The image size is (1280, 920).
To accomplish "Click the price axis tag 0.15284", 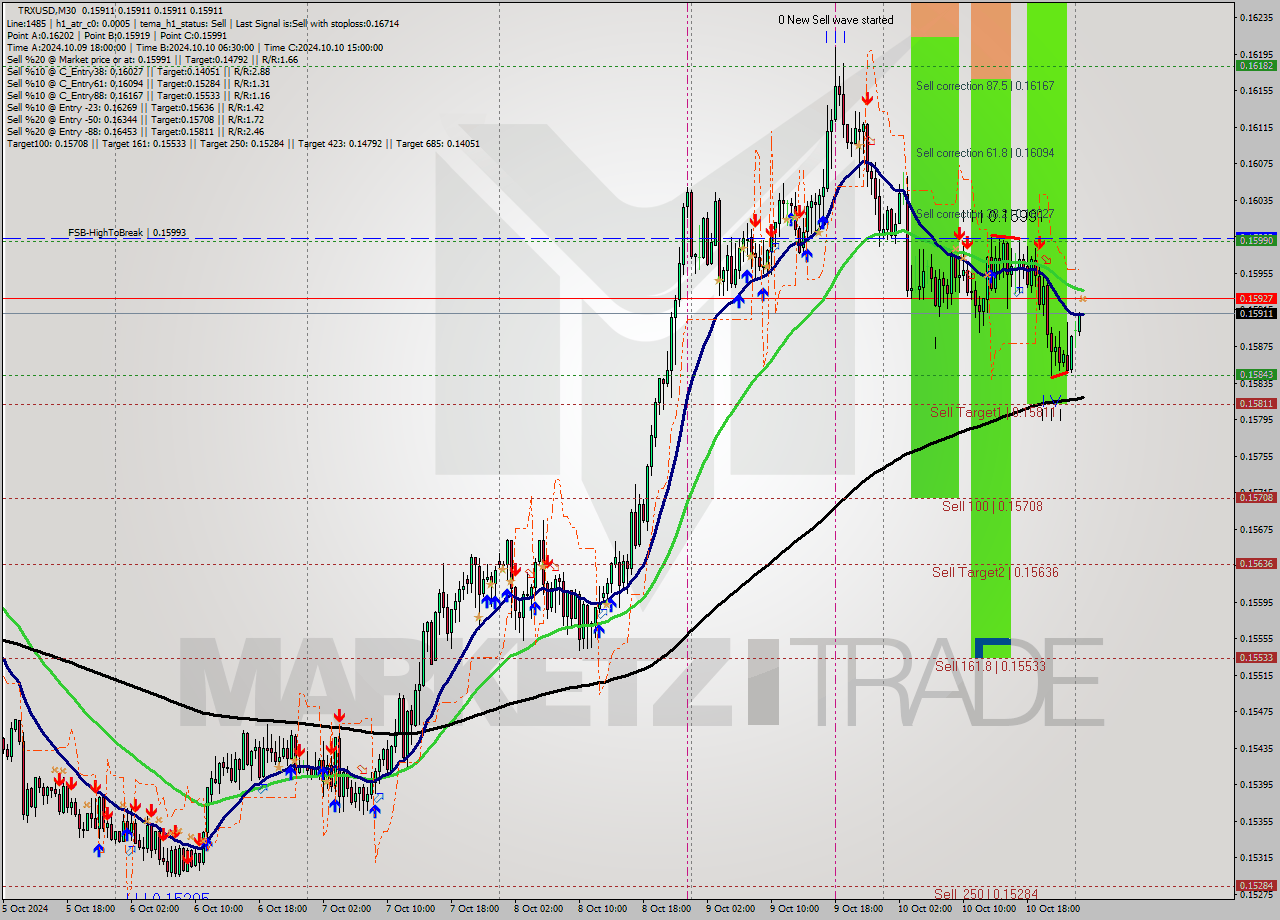I will [x=1256, y=886].
